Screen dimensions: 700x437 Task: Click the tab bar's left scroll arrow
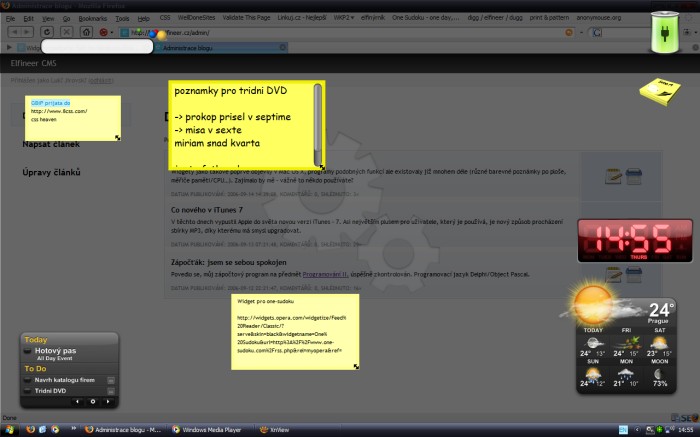(9, 47)
